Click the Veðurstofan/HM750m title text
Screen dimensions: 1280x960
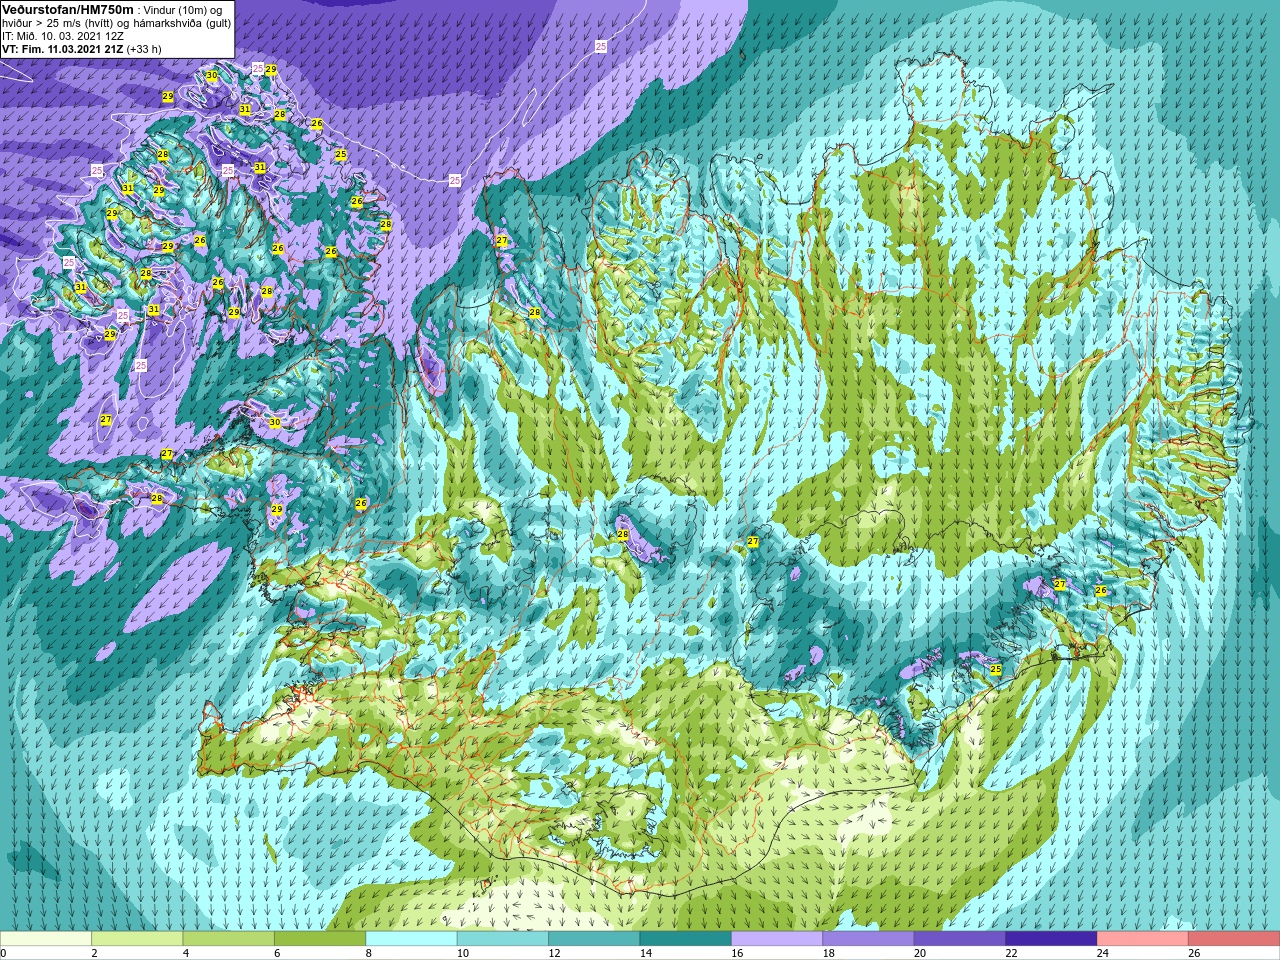(x=67, y=9)
